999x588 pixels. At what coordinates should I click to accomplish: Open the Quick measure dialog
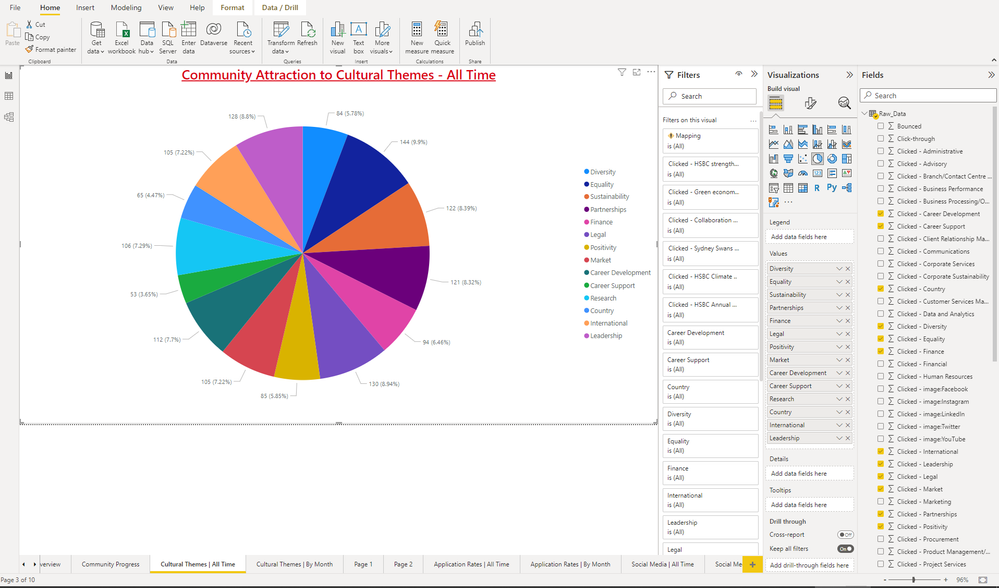(x=442, y=38)
